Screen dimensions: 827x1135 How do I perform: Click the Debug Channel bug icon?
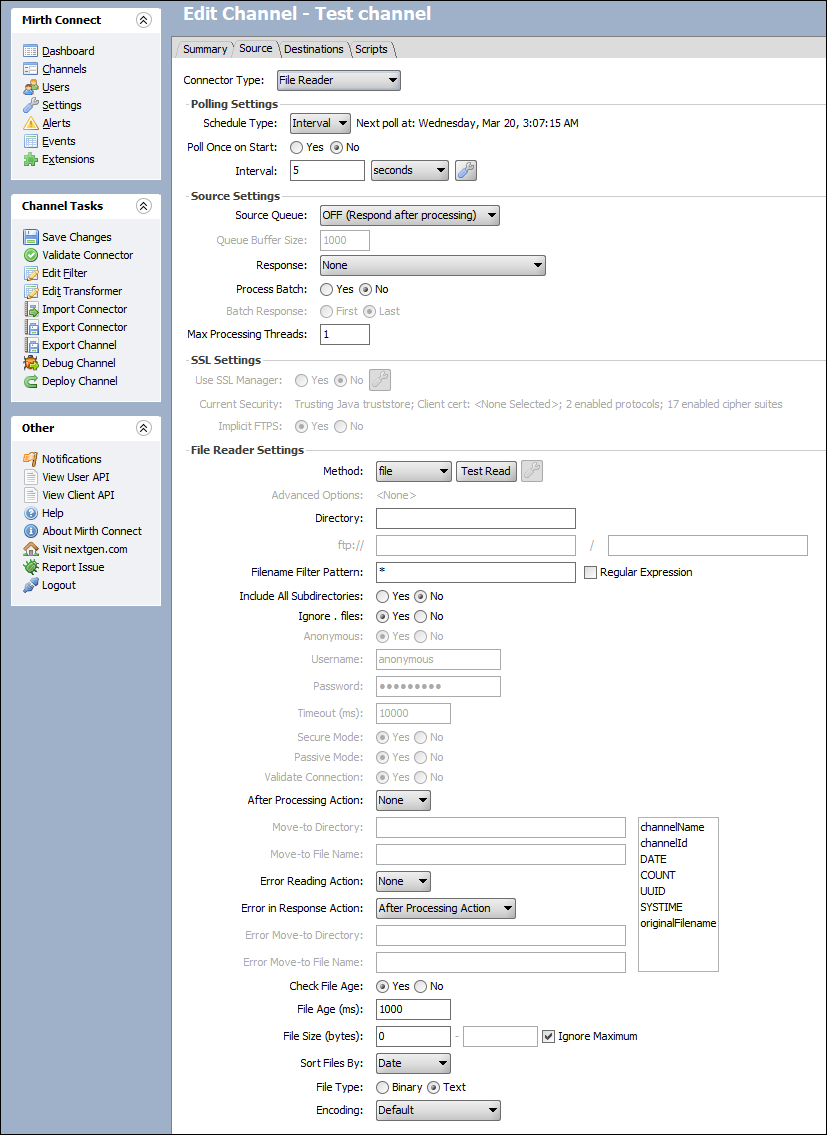click(x=30, y=363)
